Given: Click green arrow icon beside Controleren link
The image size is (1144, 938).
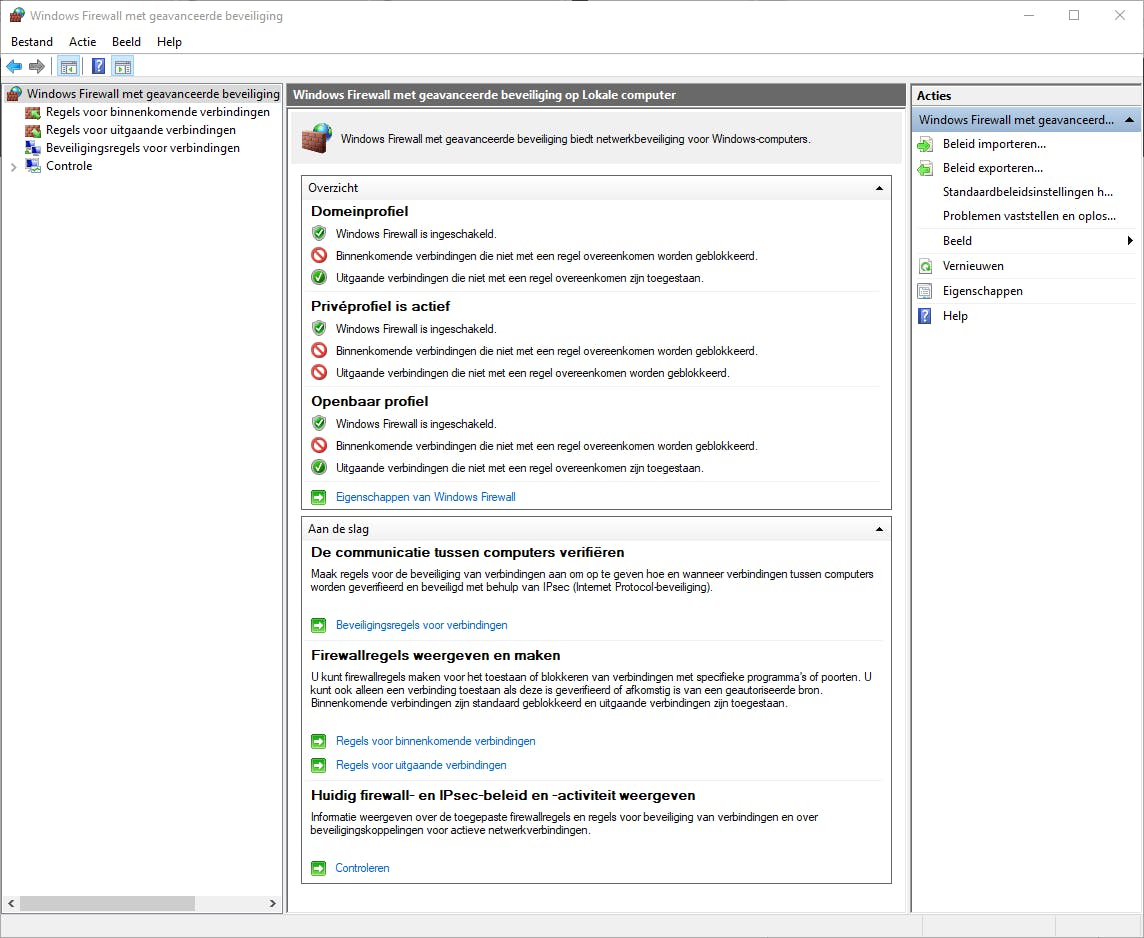Looking at the screenshot, I should [319, 868].
